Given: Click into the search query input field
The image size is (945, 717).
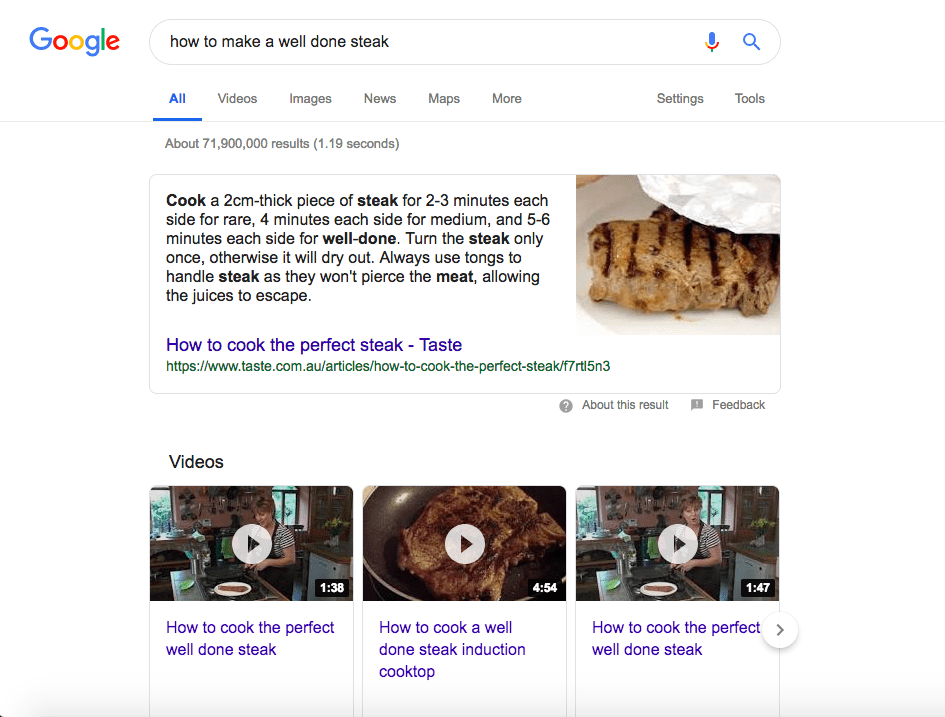Looking at the screenshot, I should [x=428, y=42].
